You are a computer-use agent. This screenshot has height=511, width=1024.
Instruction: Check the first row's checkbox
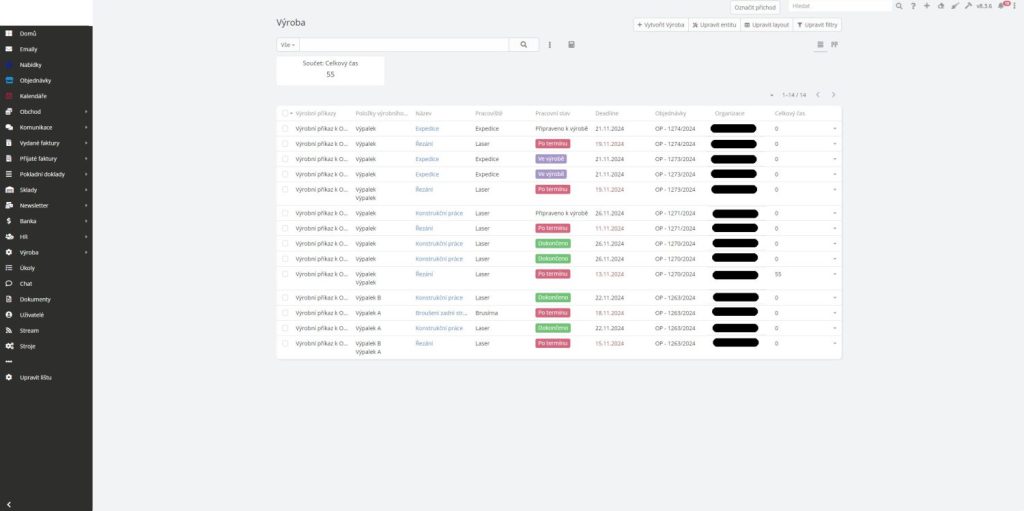285,129
